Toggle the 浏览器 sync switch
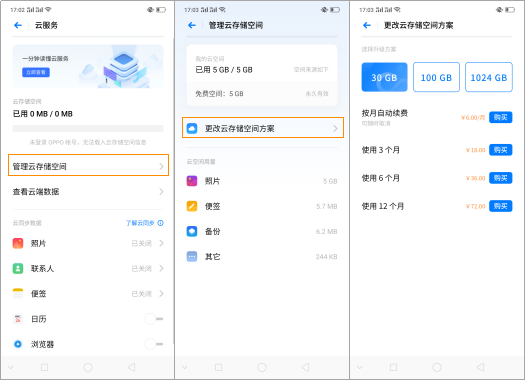 point(154,344)
